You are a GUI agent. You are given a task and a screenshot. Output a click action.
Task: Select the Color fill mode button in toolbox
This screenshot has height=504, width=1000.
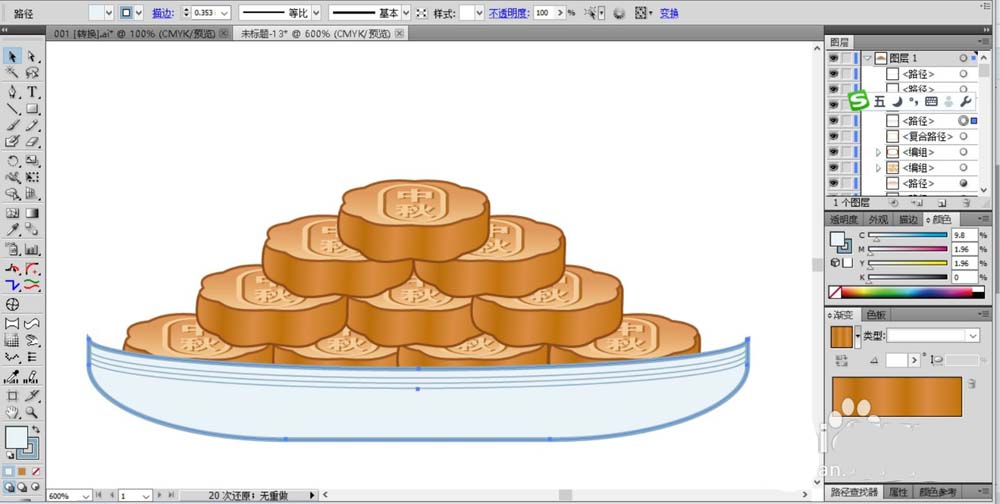pyautogui.click(x=8, y=471)
